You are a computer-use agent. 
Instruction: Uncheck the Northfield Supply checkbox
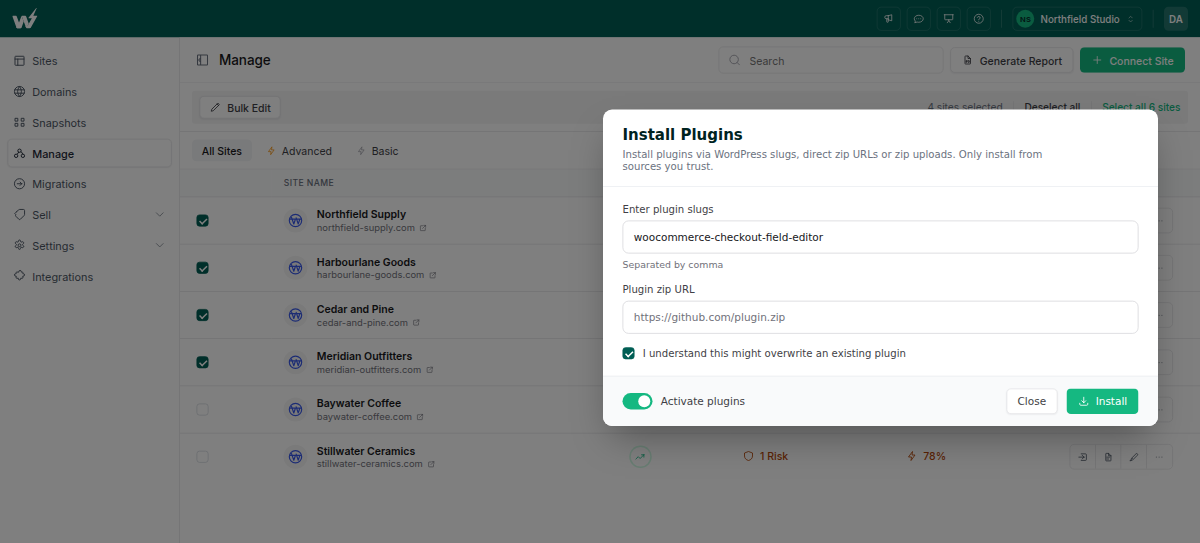[x=203, y=221]
